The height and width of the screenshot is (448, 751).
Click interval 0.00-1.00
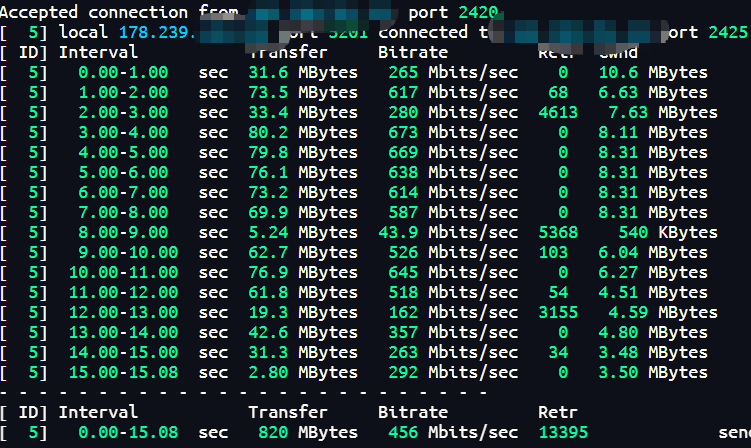123,72
